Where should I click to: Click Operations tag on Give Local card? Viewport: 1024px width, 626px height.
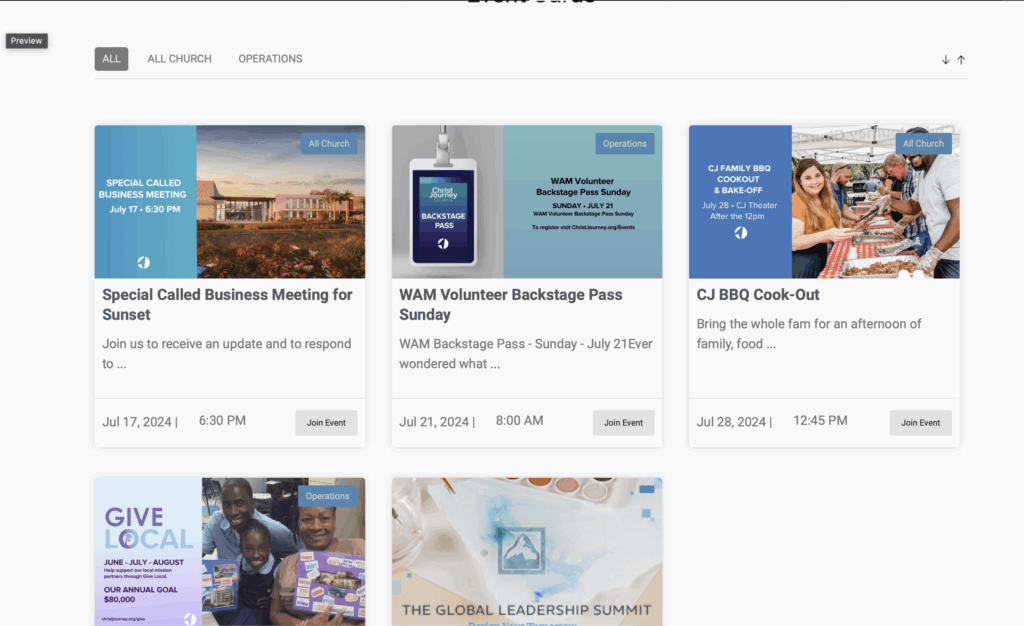(327, 496)
